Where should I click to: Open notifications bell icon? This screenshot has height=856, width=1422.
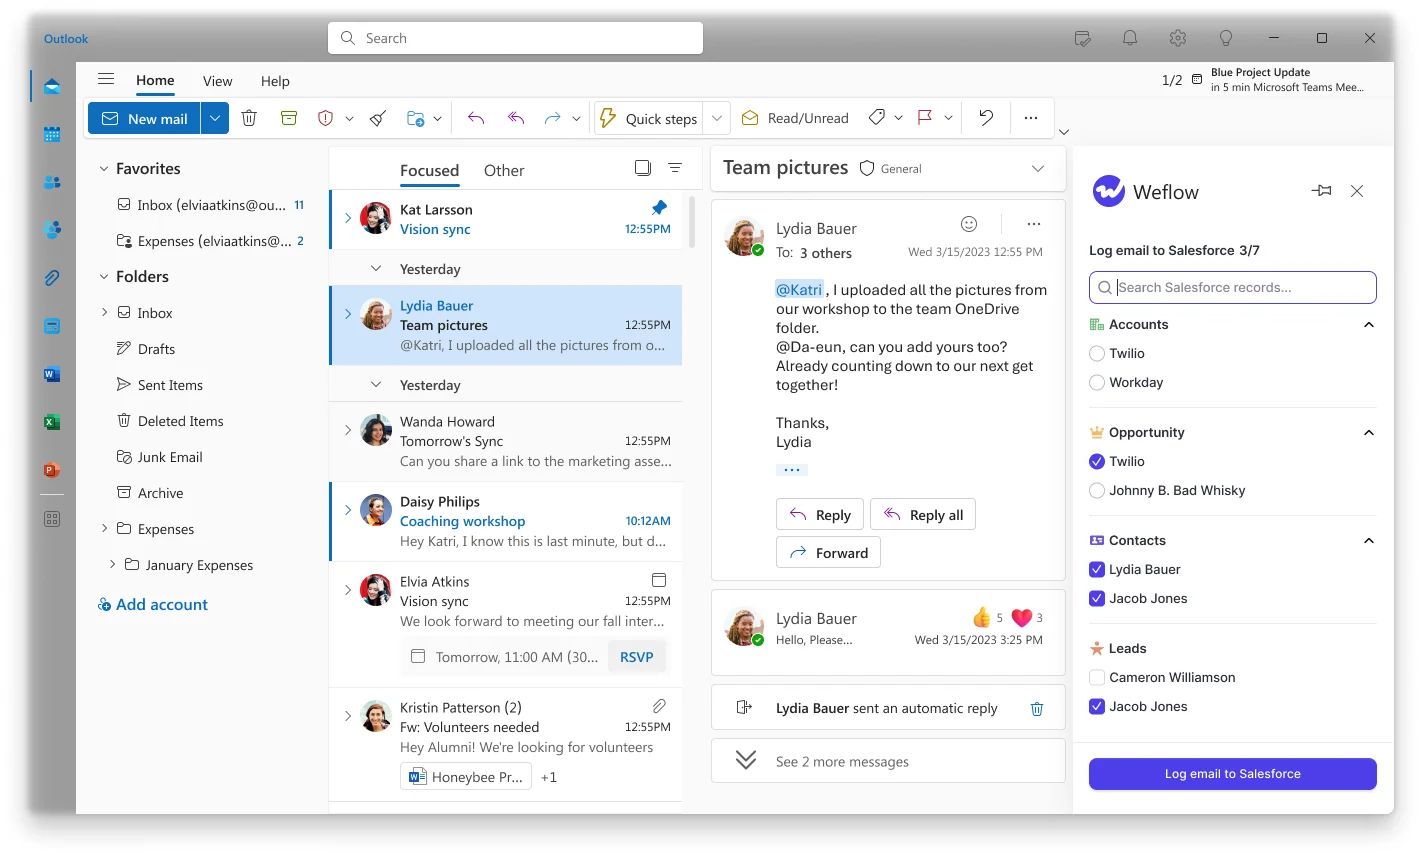coord(1130,38)
